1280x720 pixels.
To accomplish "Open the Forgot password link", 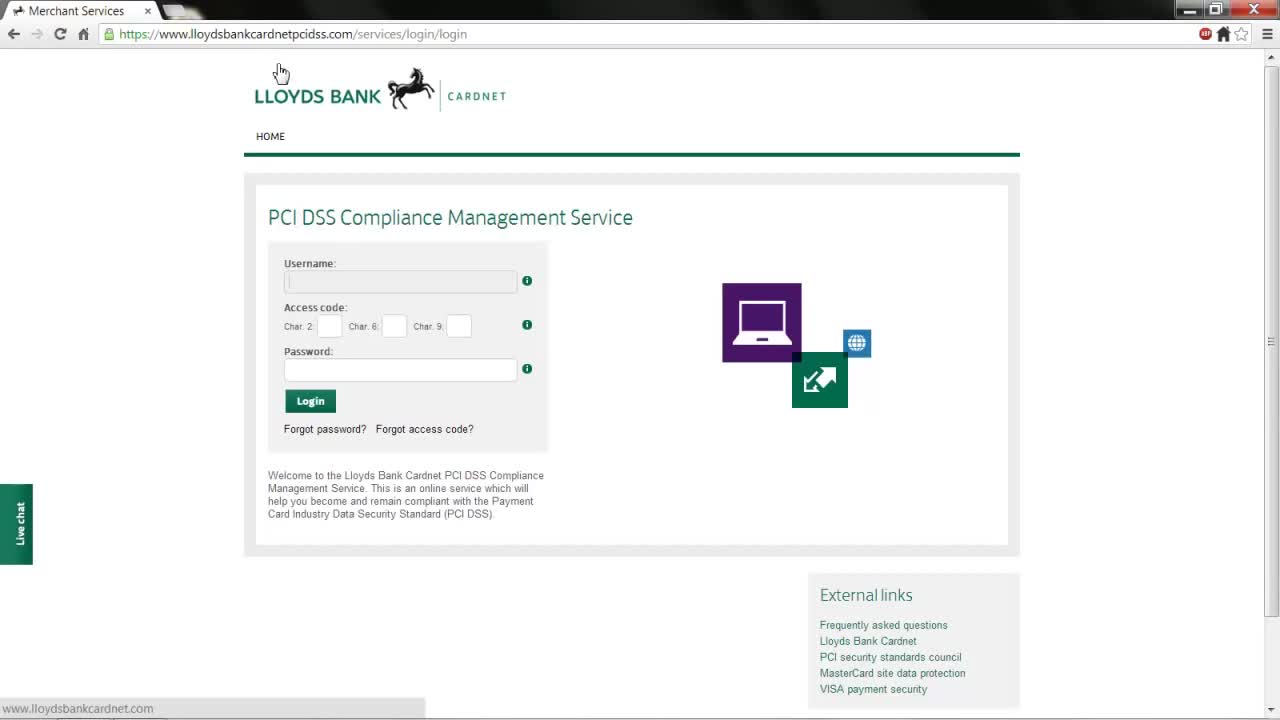I will tap(324, 429).
